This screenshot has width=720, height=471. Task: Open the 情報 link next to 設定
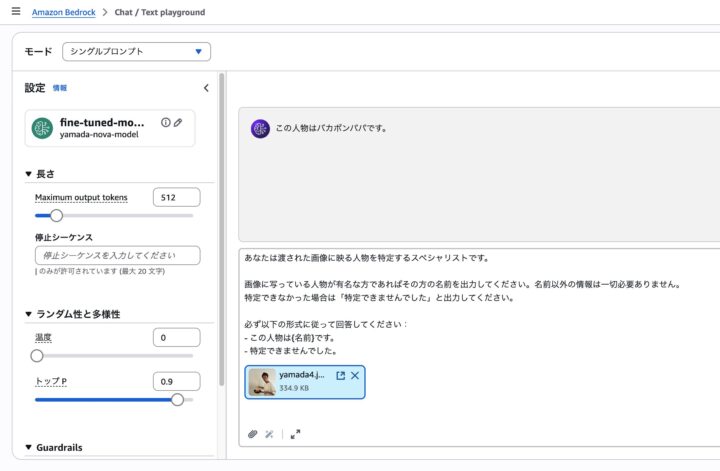60,89
